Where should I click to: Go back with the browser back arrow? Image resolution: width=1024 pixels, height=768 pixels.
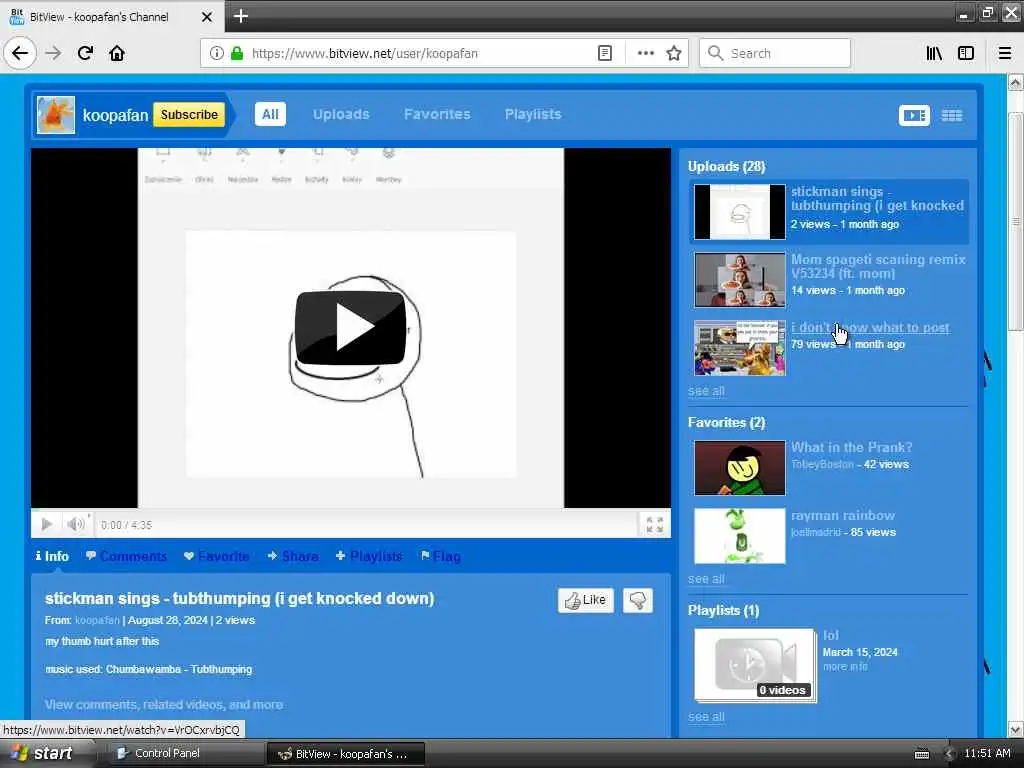point(20,53)
